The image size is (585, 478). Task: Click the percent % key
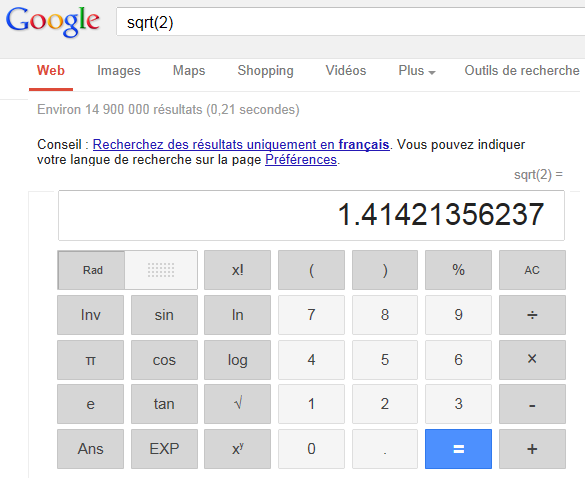click(x=458, y=270)
